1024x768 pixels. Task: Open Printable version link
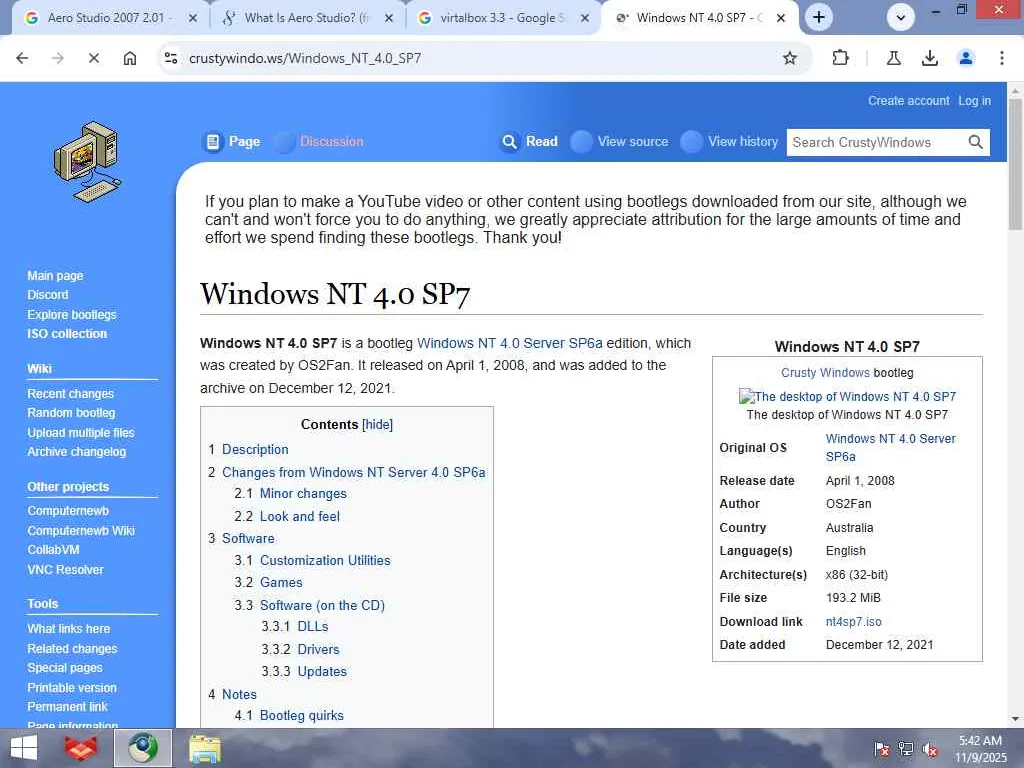point(72,688)
